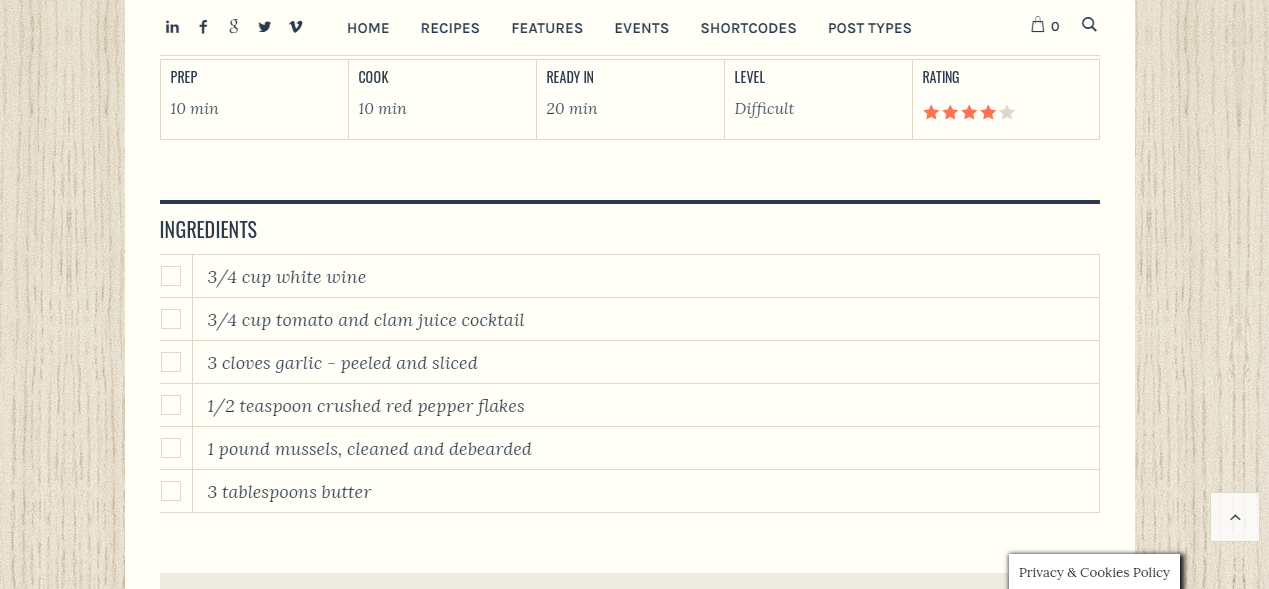Click the Level value 'Difficult'

(x=764, y=108)
